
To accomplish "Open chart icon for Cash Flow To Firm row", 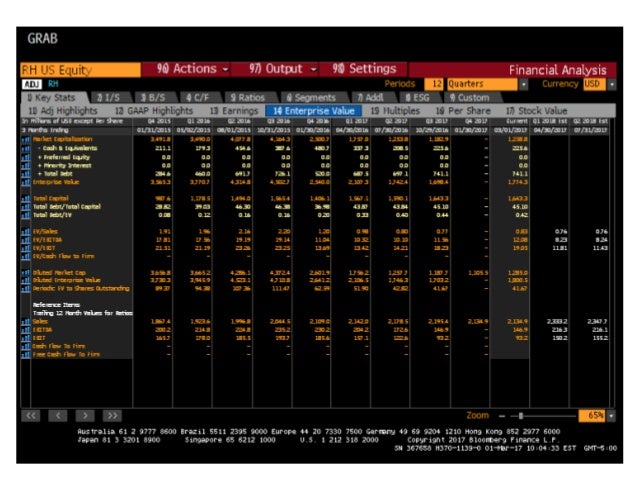I will [x=26, y=346].
